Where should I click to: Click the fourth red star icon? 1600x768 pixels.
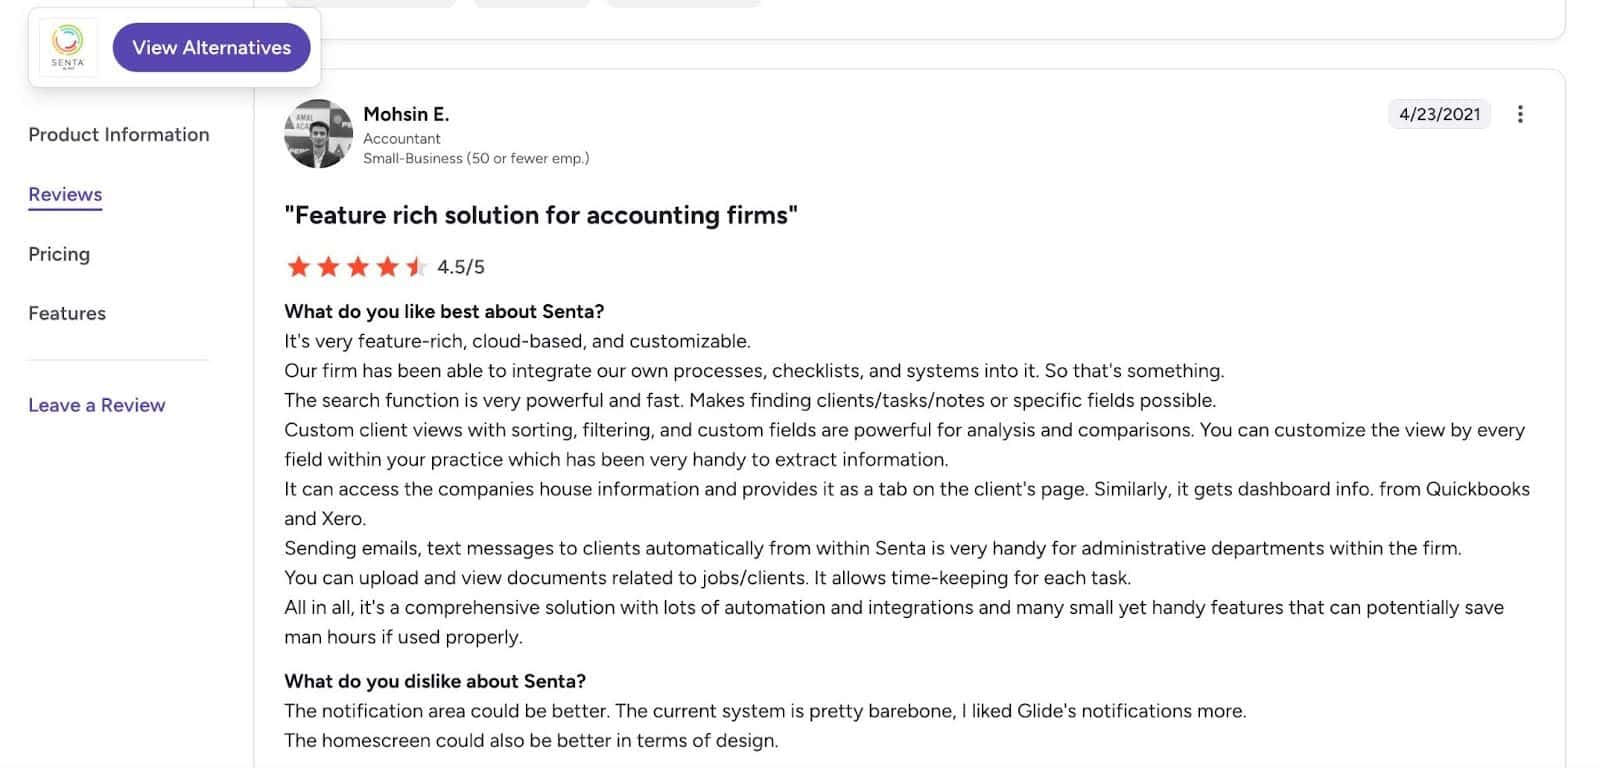387,266
